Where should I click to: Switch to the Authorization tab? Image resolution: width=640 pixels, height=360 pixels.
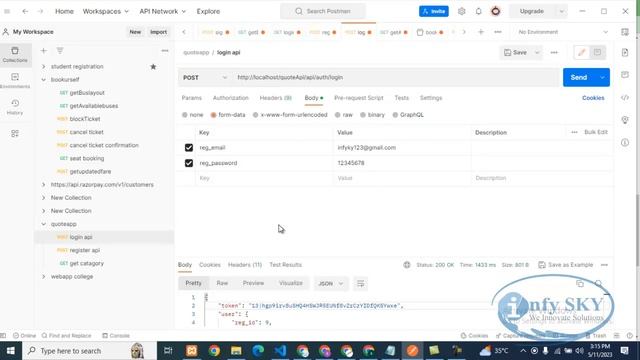tap(231, 98)
